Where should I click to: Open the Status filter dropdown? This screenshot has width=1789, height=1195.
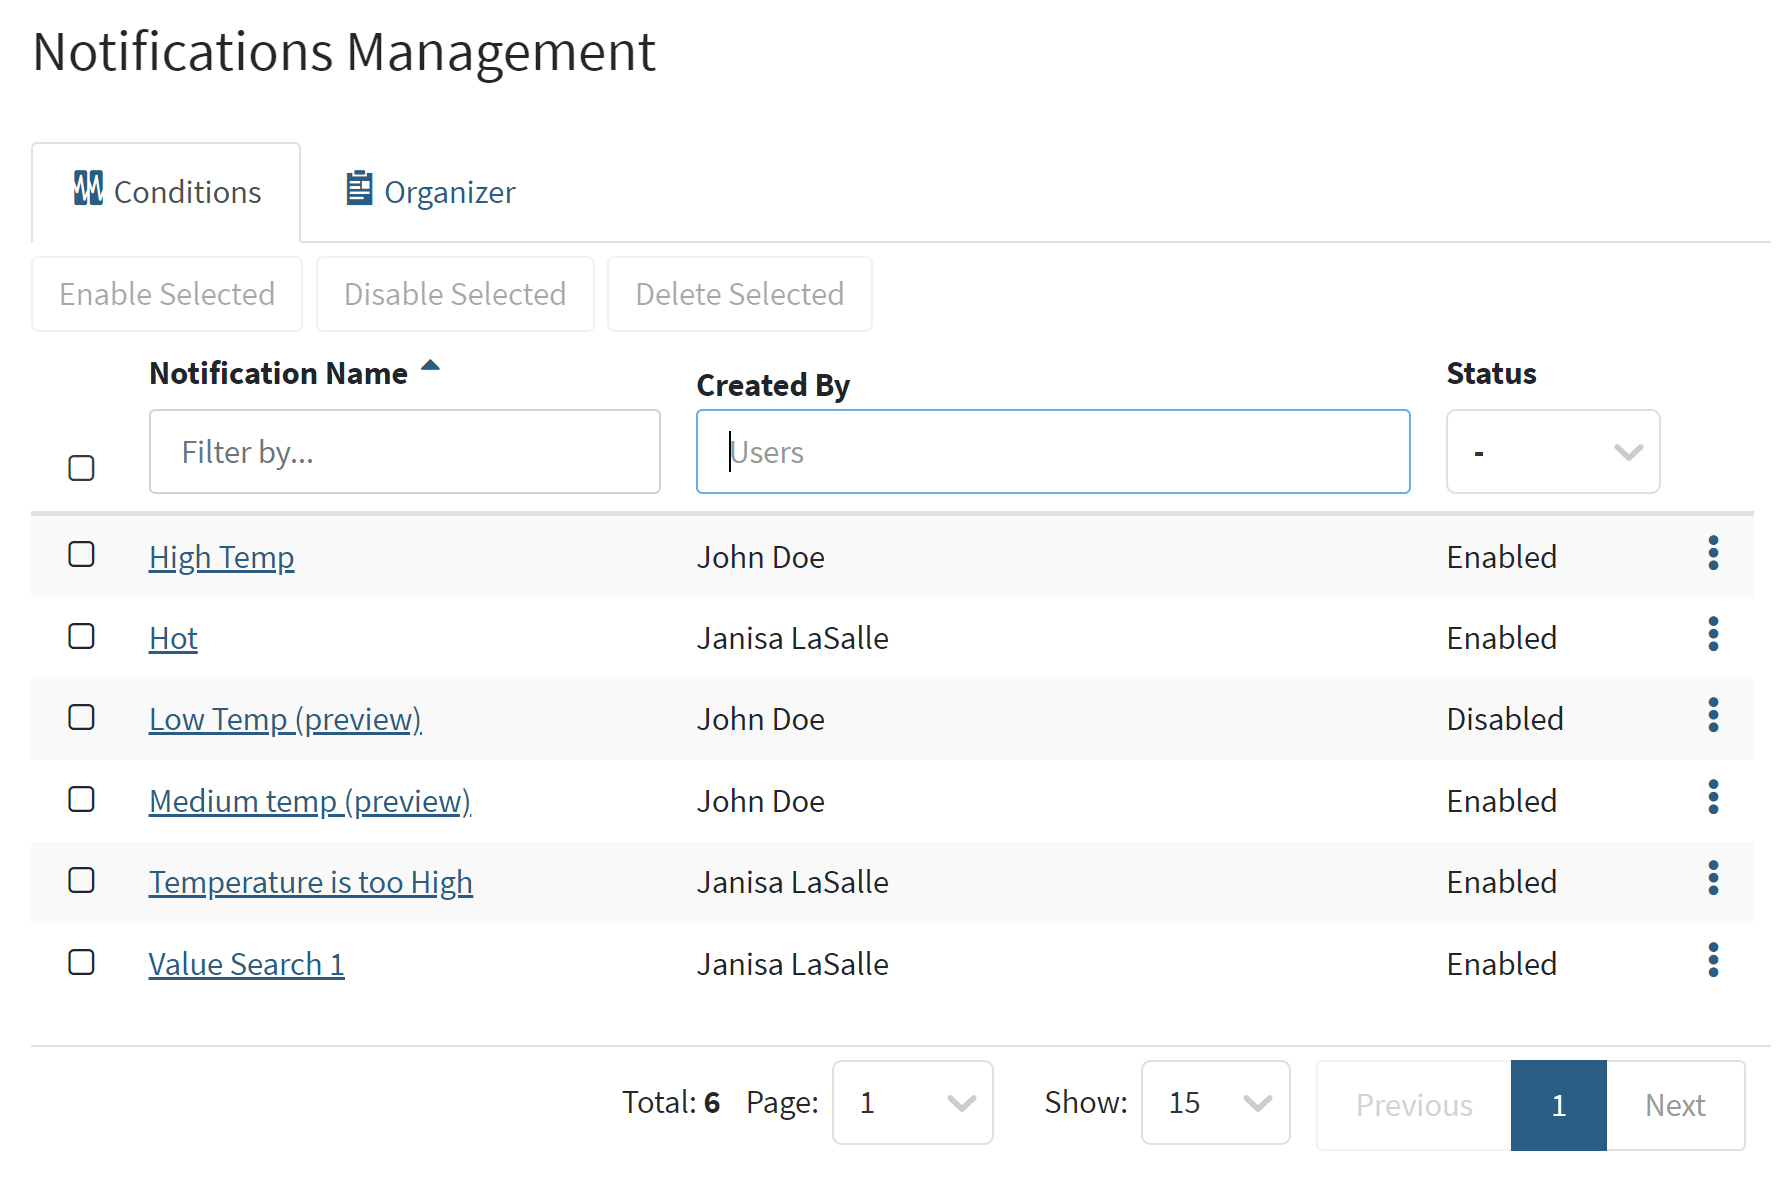1552,451
